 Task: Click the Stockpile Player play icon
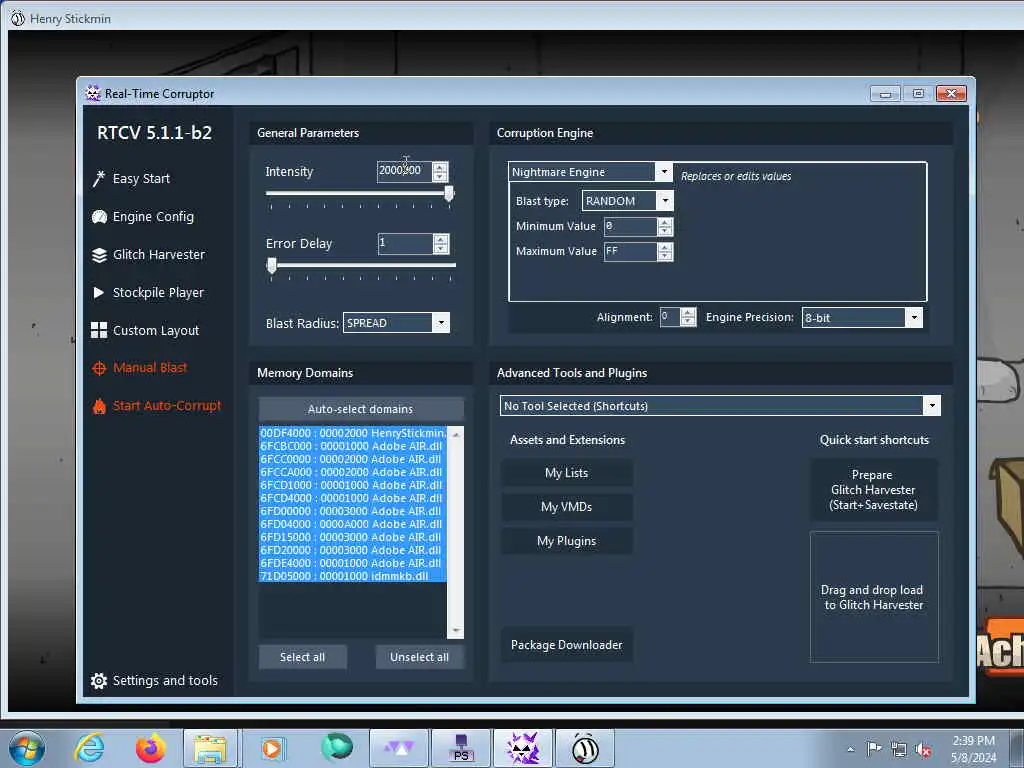[99, 293]
